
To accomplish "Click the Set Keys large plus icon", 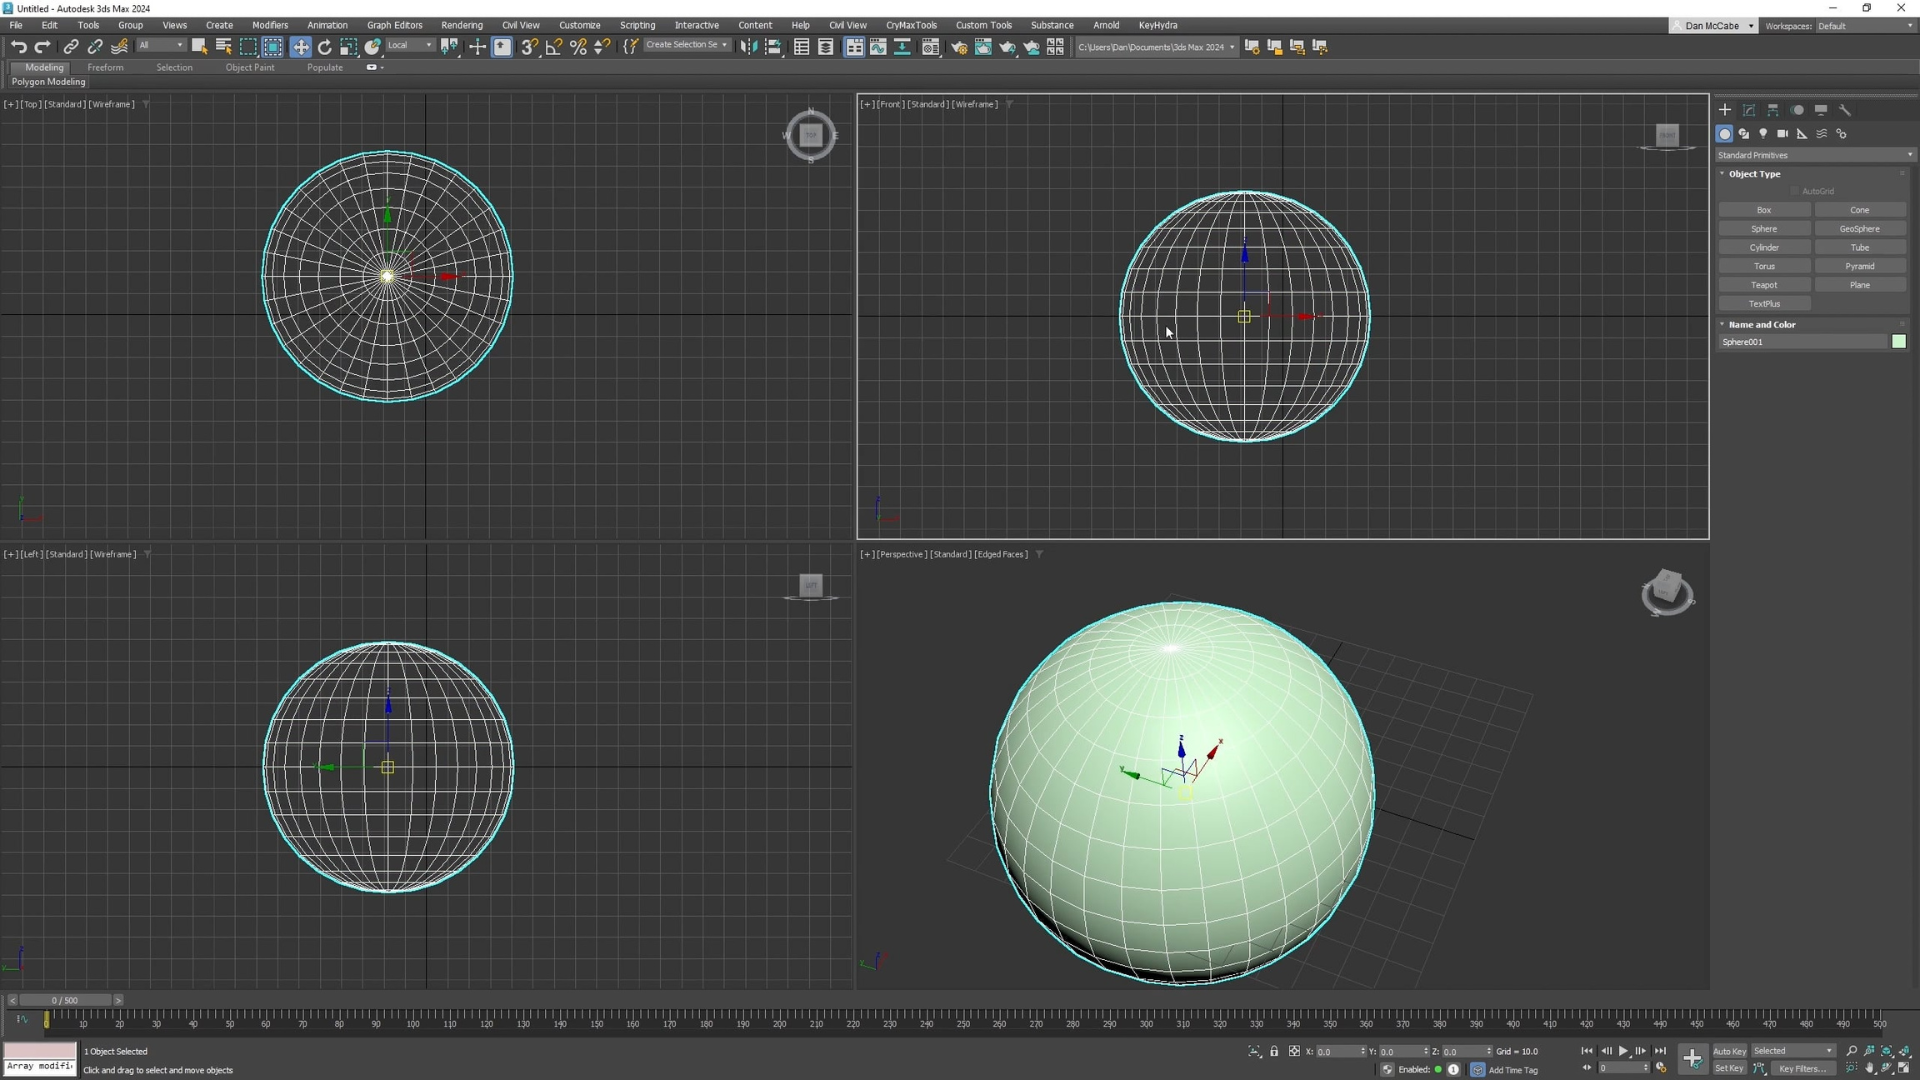I will pyautogui.click(x=1692, y=1059).
